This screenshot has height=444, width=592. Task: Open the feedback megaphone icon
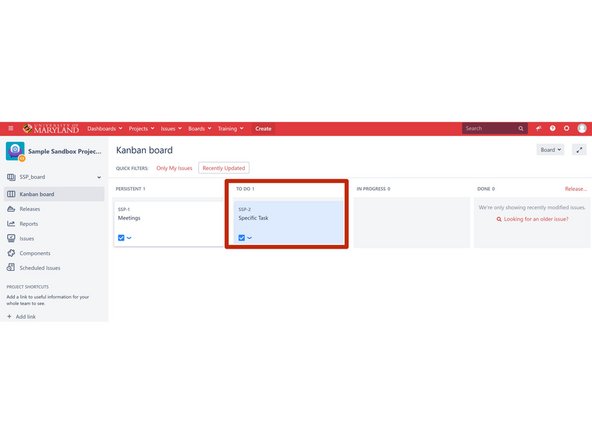pyautogui.click(x=538, y=128)
